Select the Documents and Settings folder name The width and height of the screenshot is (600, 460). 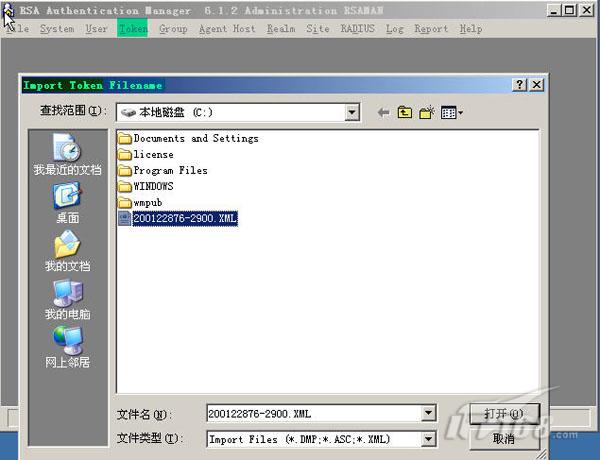click(x=196, y=139)
